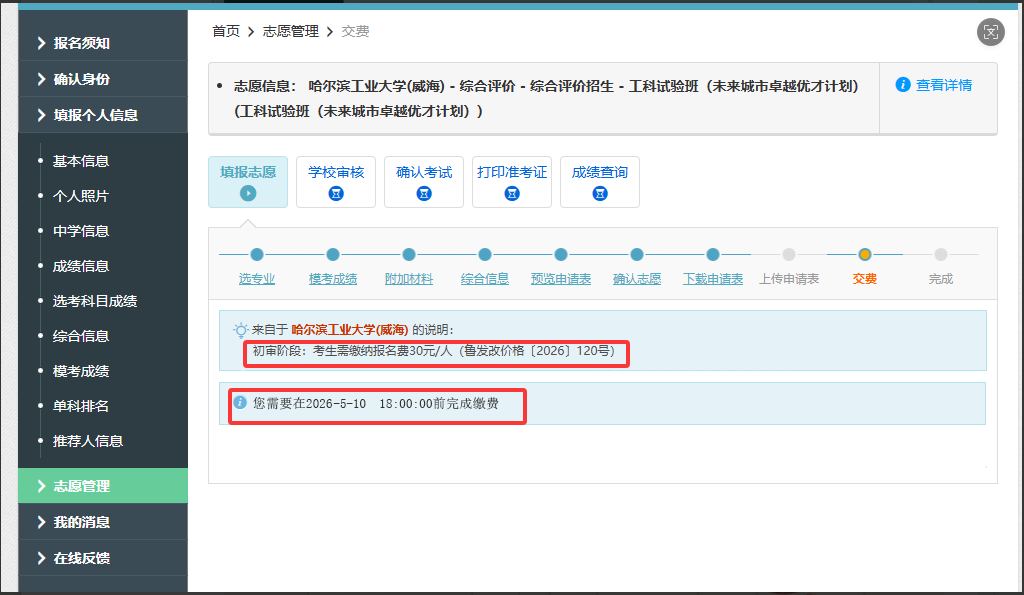Expand the 确认身份 sidebar section
This screenshot has height=595, width=1024.
tap(103, 79)
